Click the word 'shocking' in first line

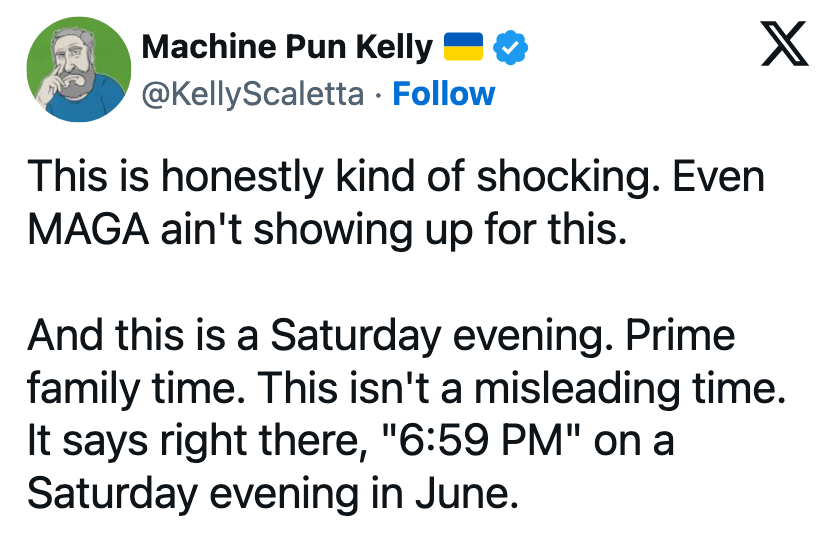point(569,177)
